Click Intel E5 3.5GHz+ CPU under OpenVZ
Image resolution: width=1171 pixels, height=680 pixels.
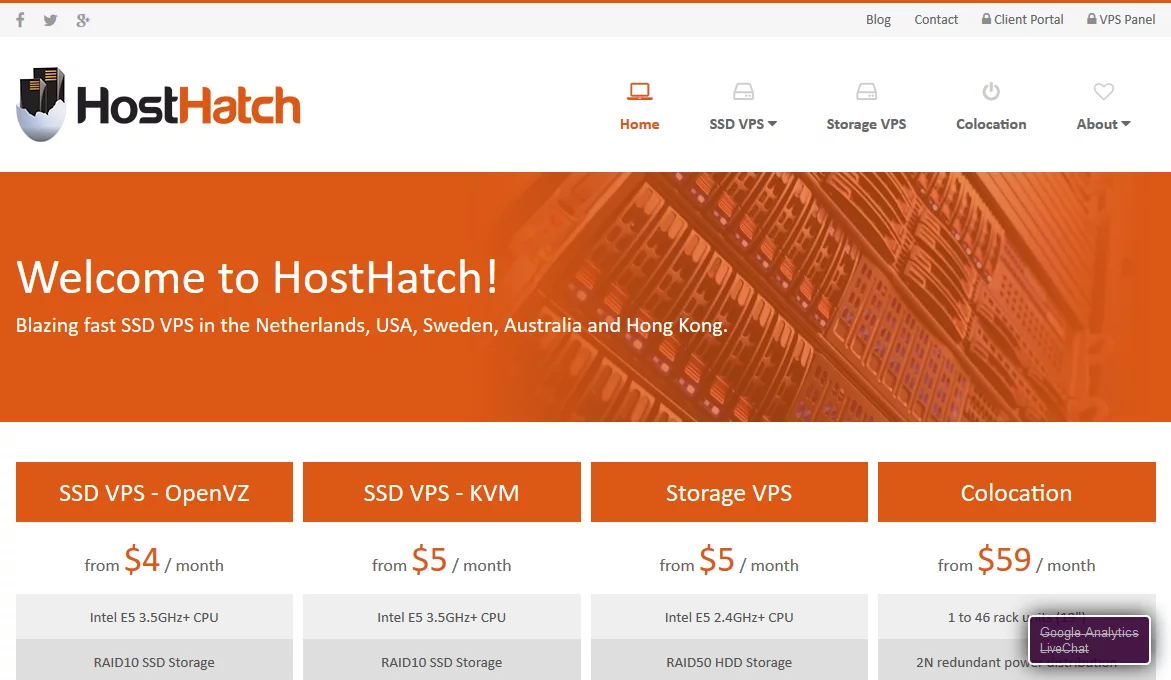tap(155, 617)
